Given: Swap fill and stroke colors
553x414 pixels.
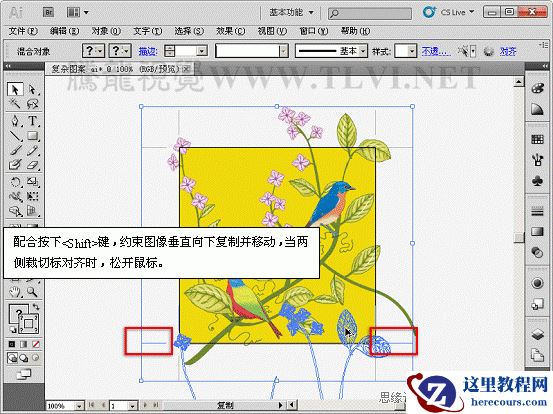Looking at the screenshot, I should pyautogui.click(x=36, y=306).
